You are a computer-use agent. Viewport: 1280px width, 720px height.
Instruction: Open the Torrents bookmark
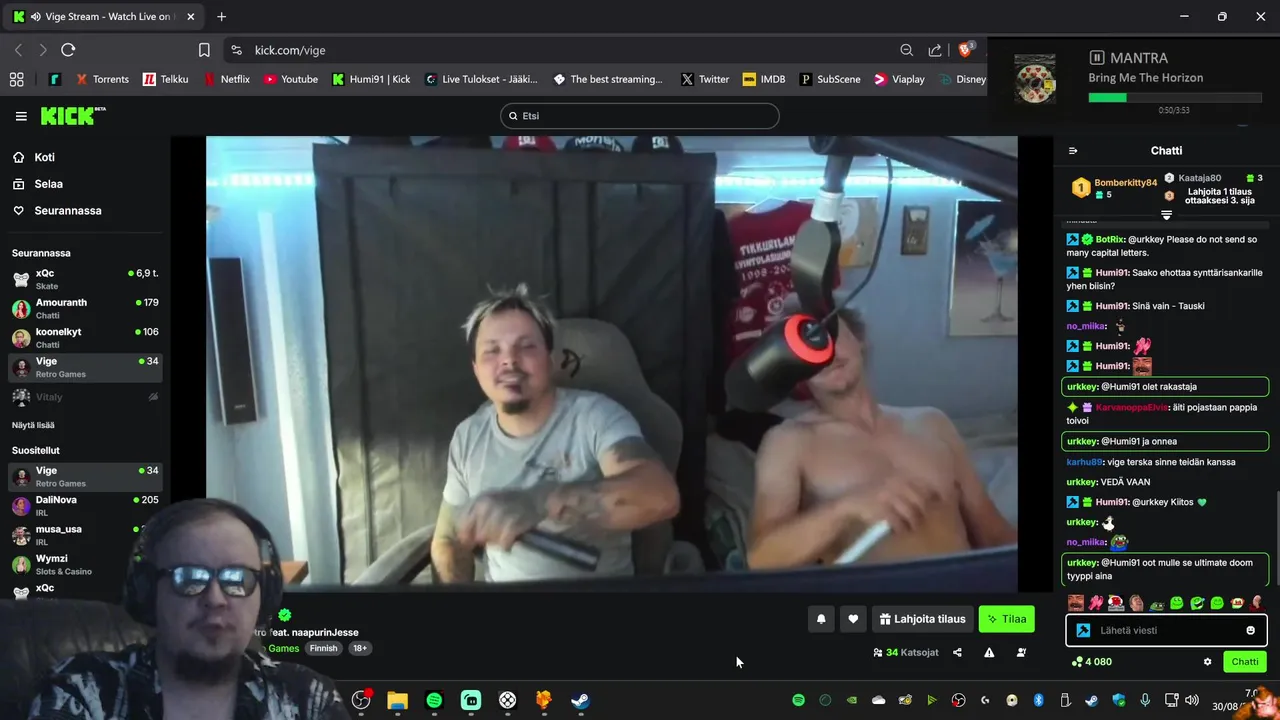click(x=102, y=79)
